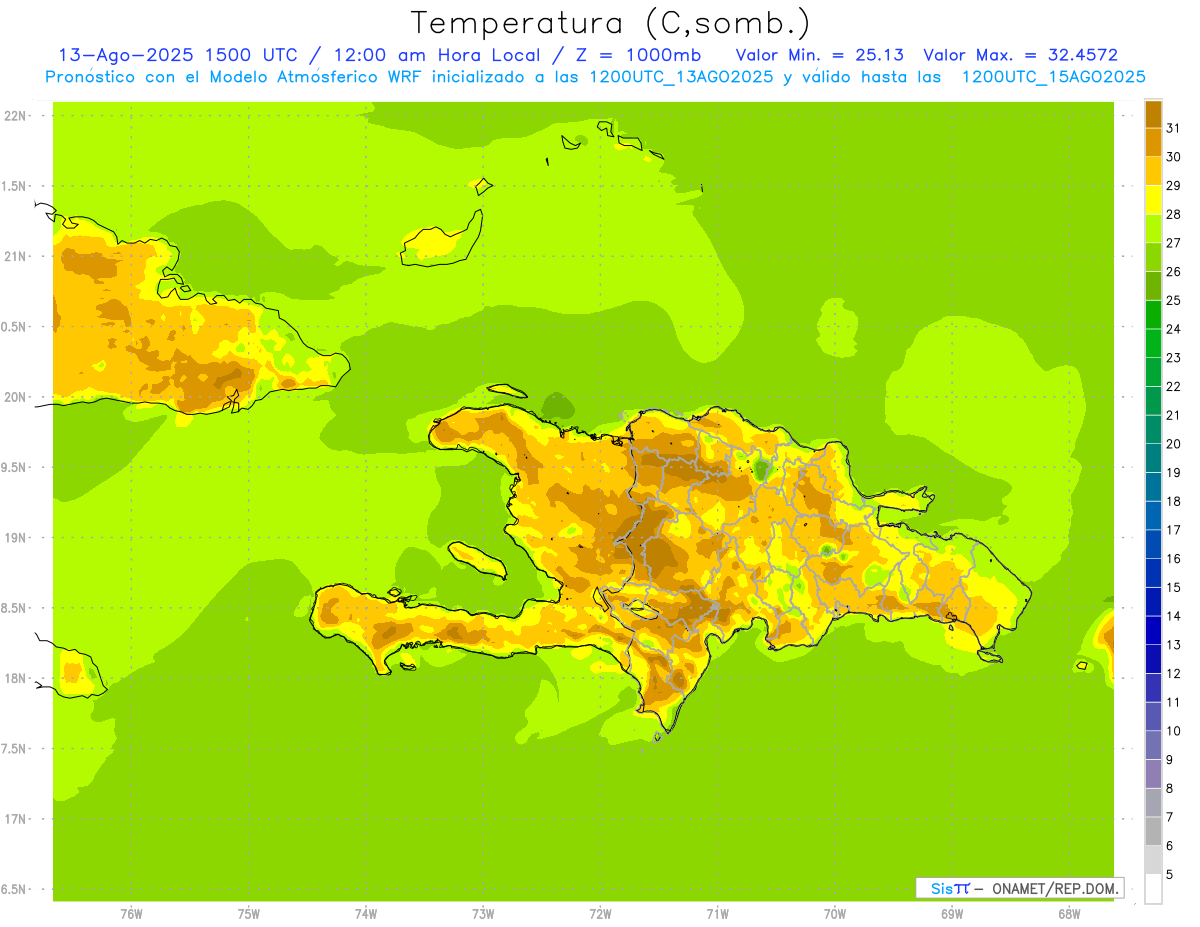The height and width of the screenshot is (927, 1200).
Task: Click the 'Valor Max. = 32.4572' readout
Action: (x=1021, y=55)
